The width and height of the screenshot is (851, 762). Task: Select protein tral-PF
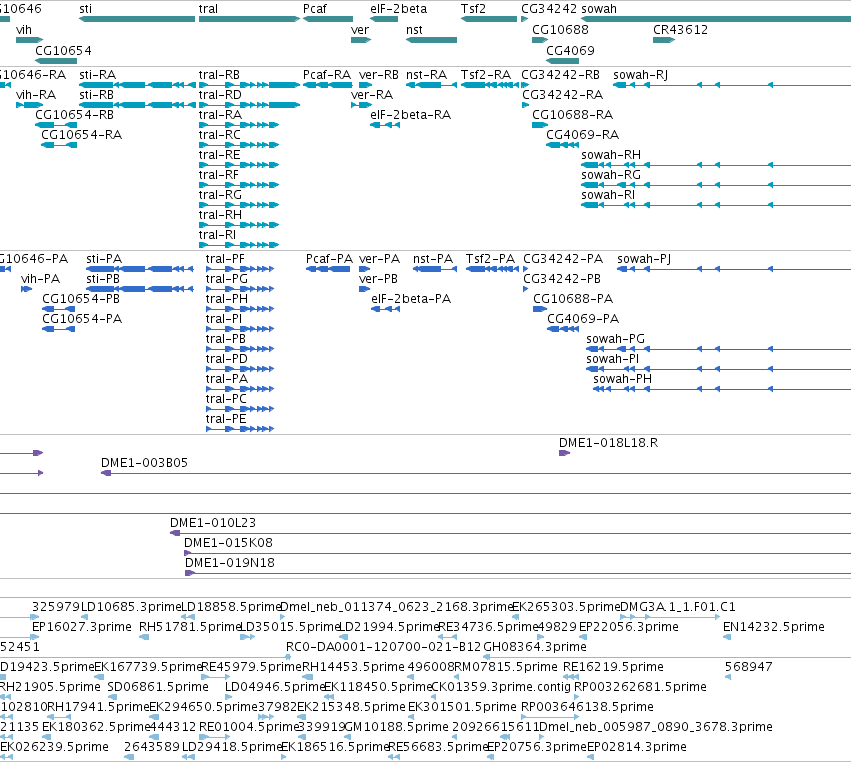[240, 269]
